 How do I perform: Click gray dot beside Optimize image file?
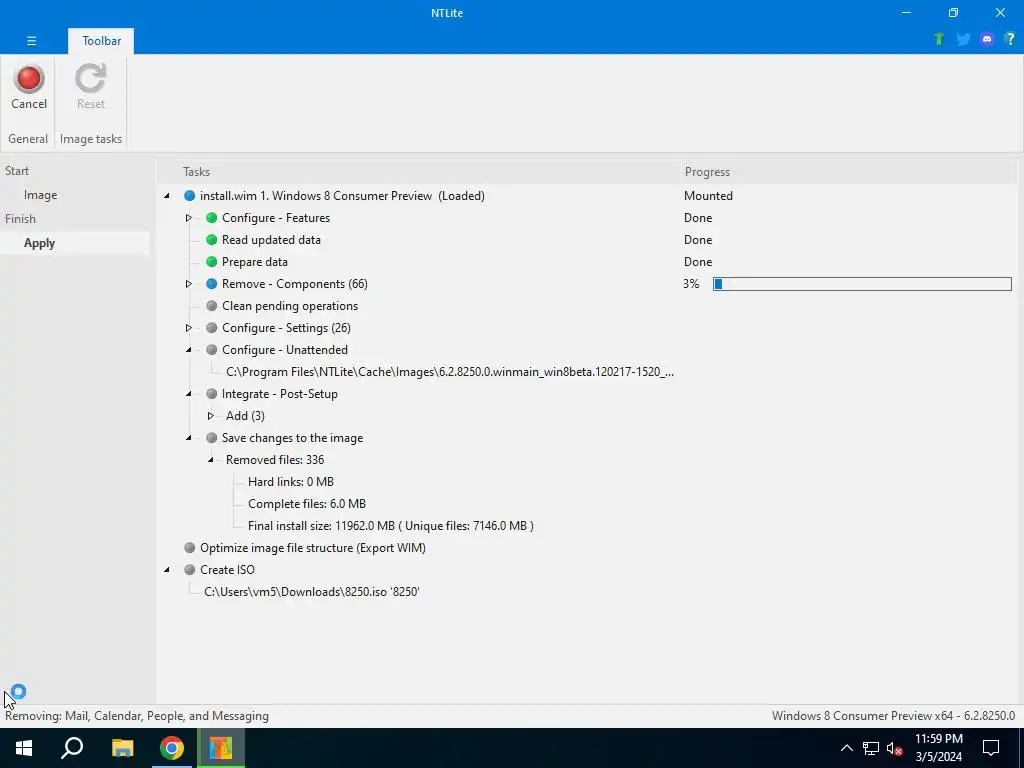tap(189, 548)
